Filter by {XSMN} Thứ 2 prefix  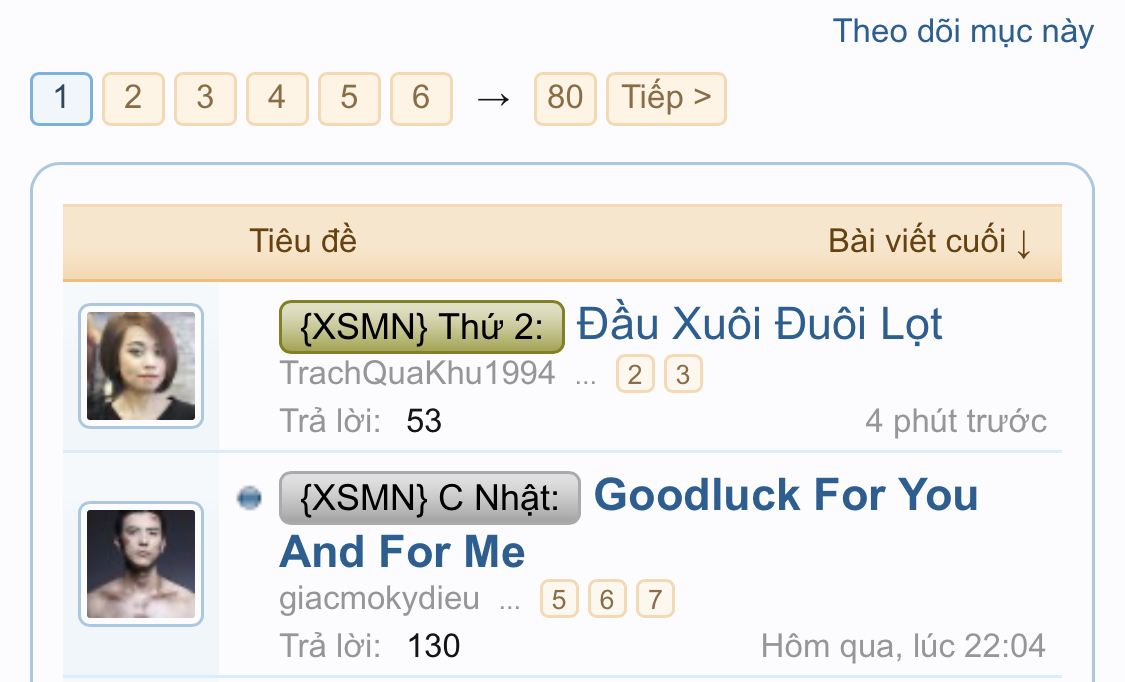tap(422, 326)
